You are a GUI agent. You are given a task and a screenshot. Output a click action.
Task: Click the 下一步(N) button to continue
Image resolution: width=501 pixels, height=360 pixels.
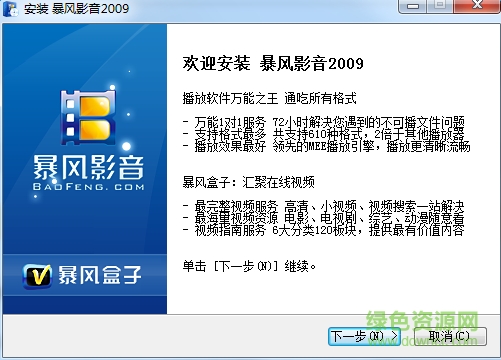tap(364, 336)
